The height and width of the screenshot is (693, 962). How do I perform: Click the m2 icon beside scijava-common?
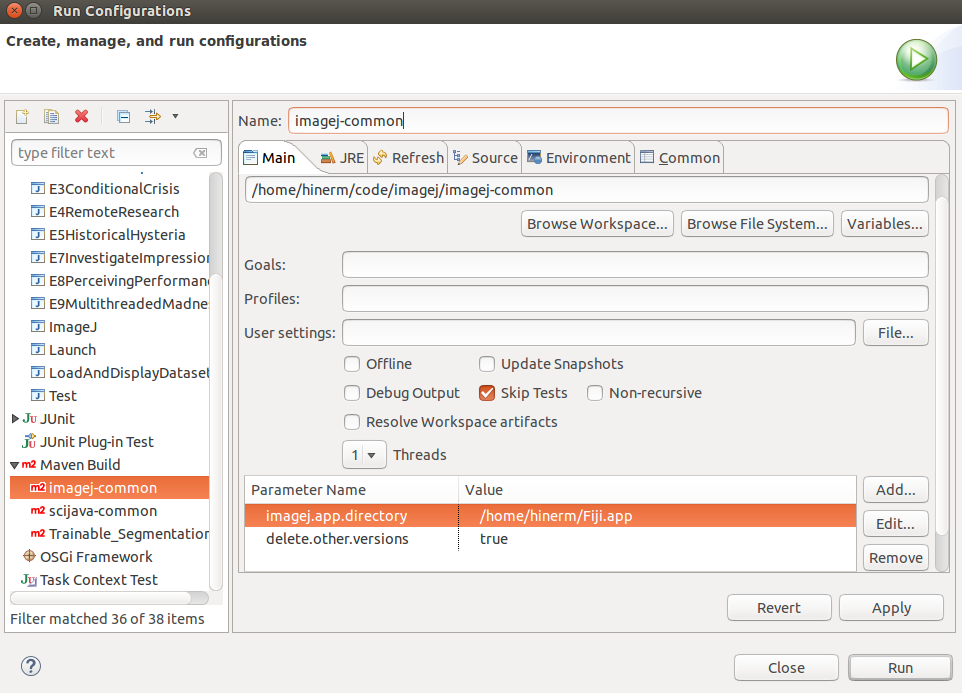pyautogui.click(x=38, y=510)
